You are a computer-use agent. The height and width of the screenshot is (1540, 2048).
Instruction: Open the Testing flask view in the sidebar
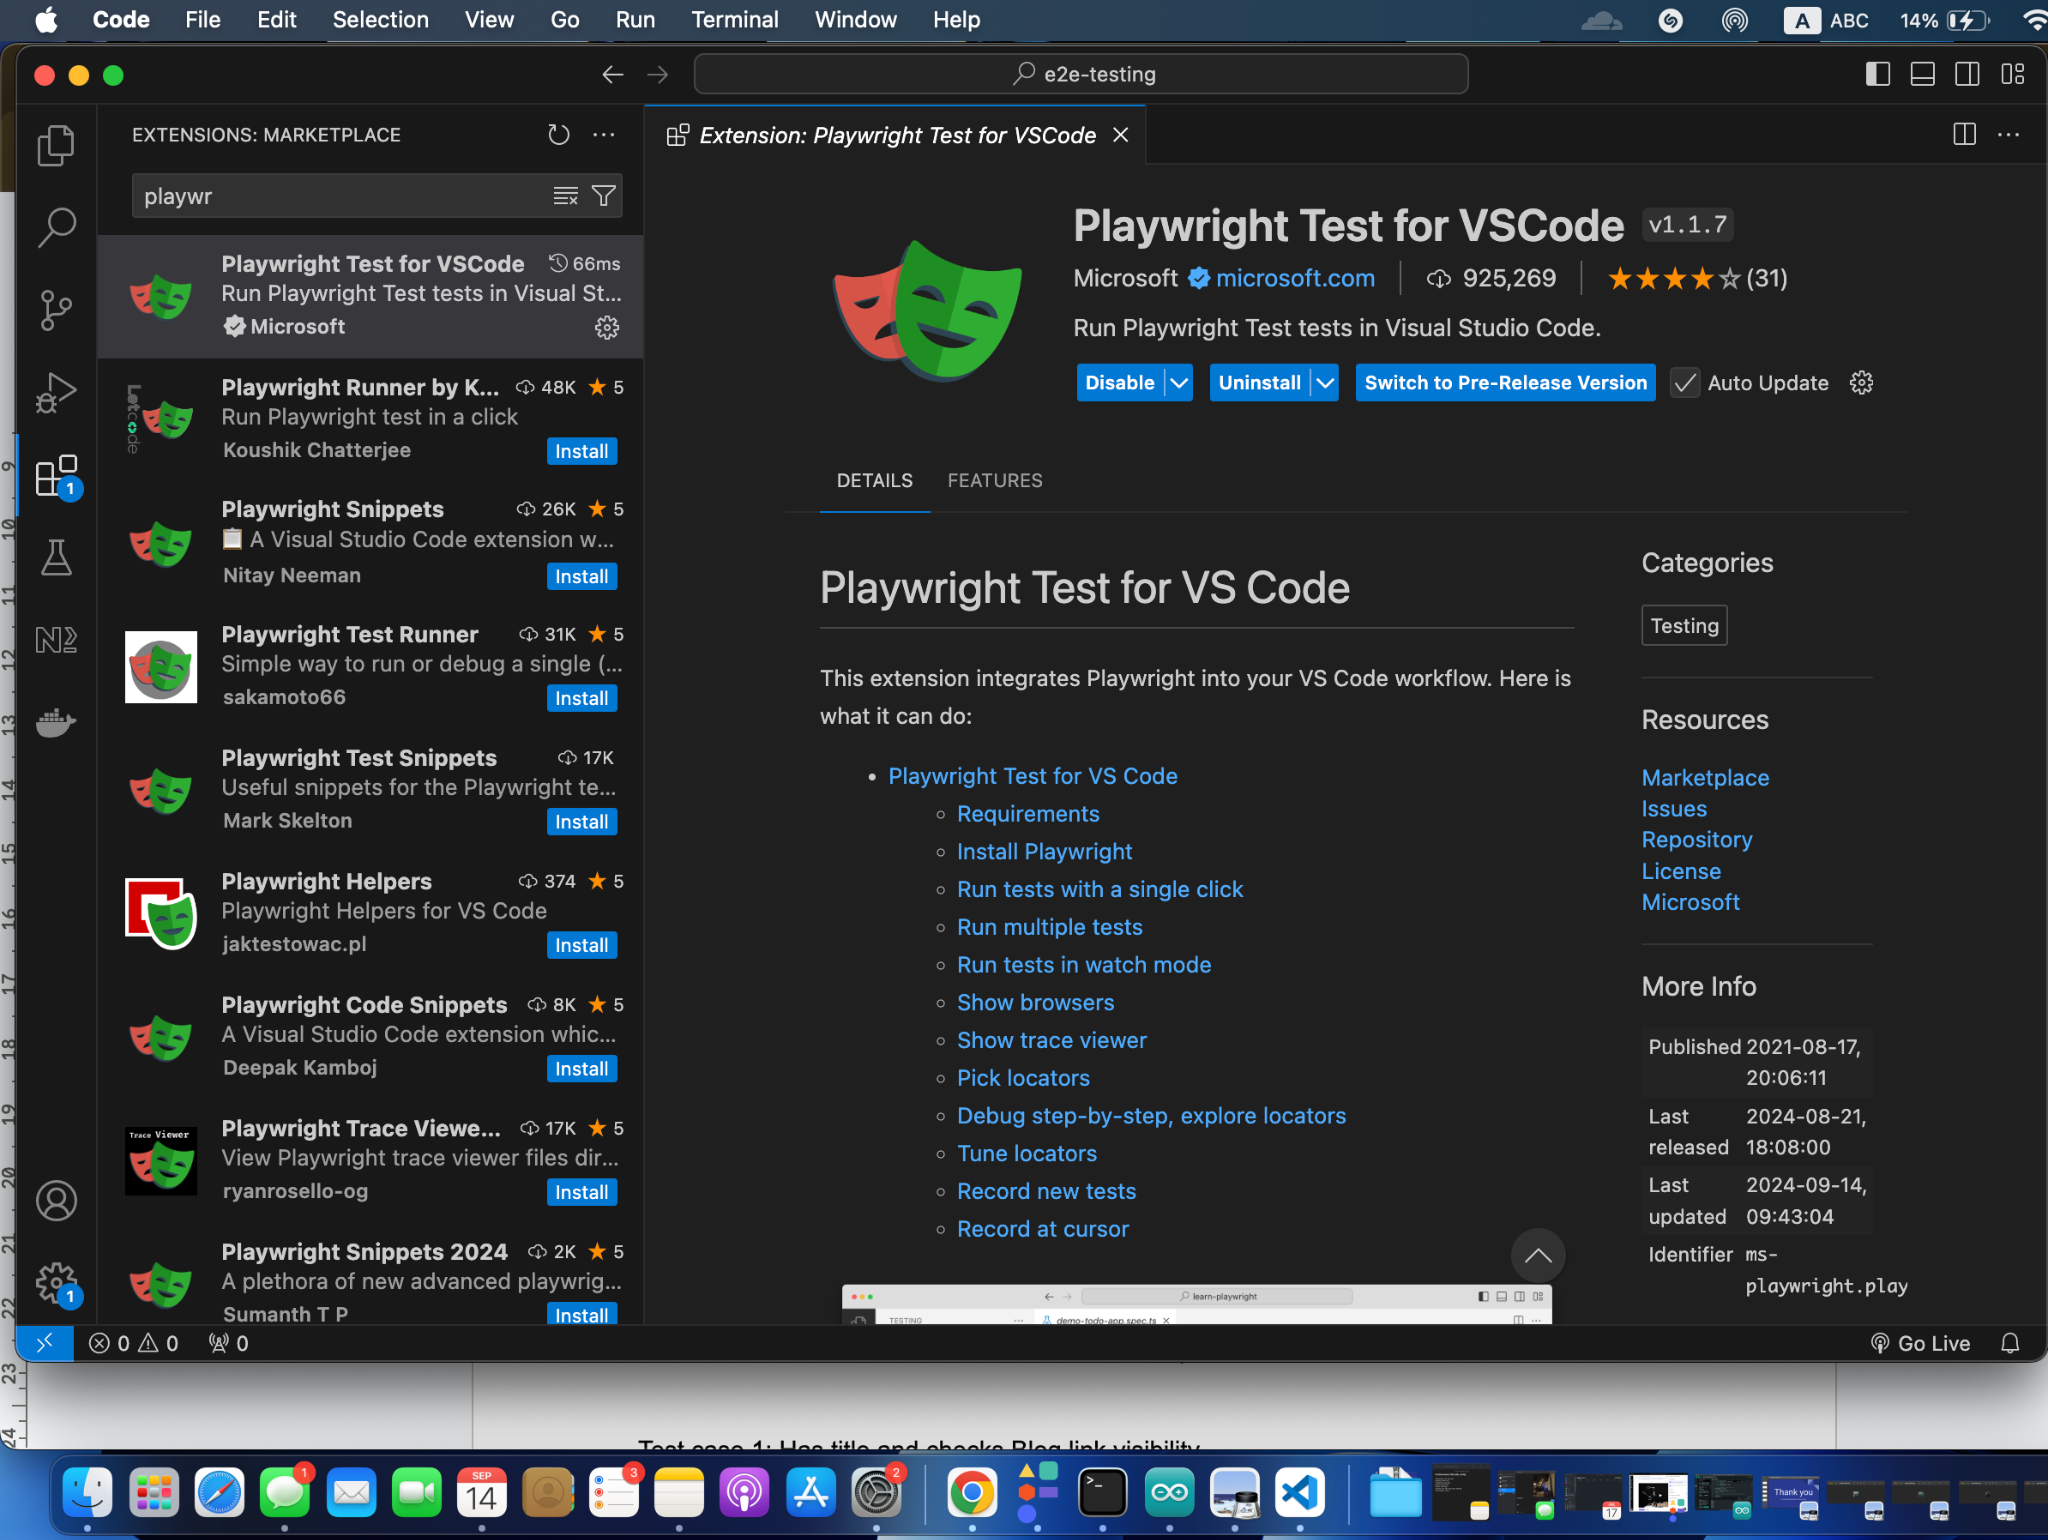[56, 557]
